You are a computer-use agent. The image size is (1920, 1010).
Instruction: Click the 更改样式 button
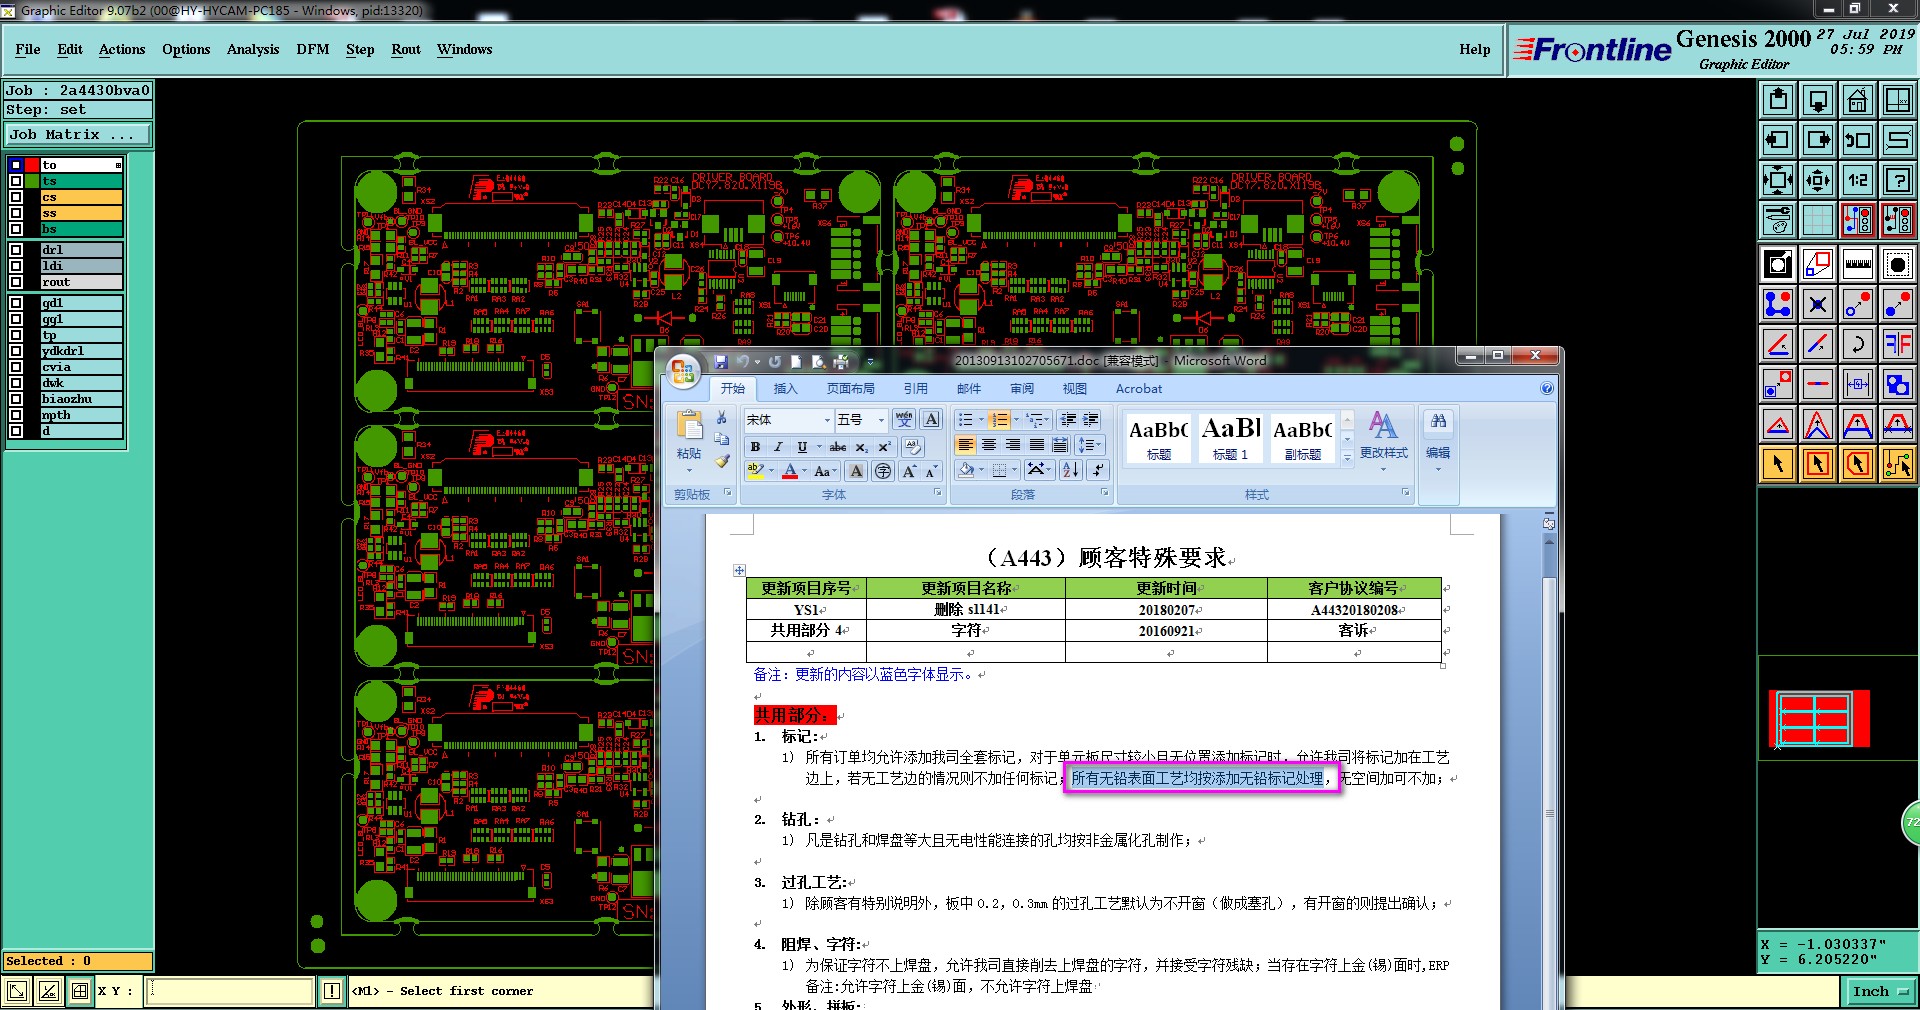coord(1384,441)
